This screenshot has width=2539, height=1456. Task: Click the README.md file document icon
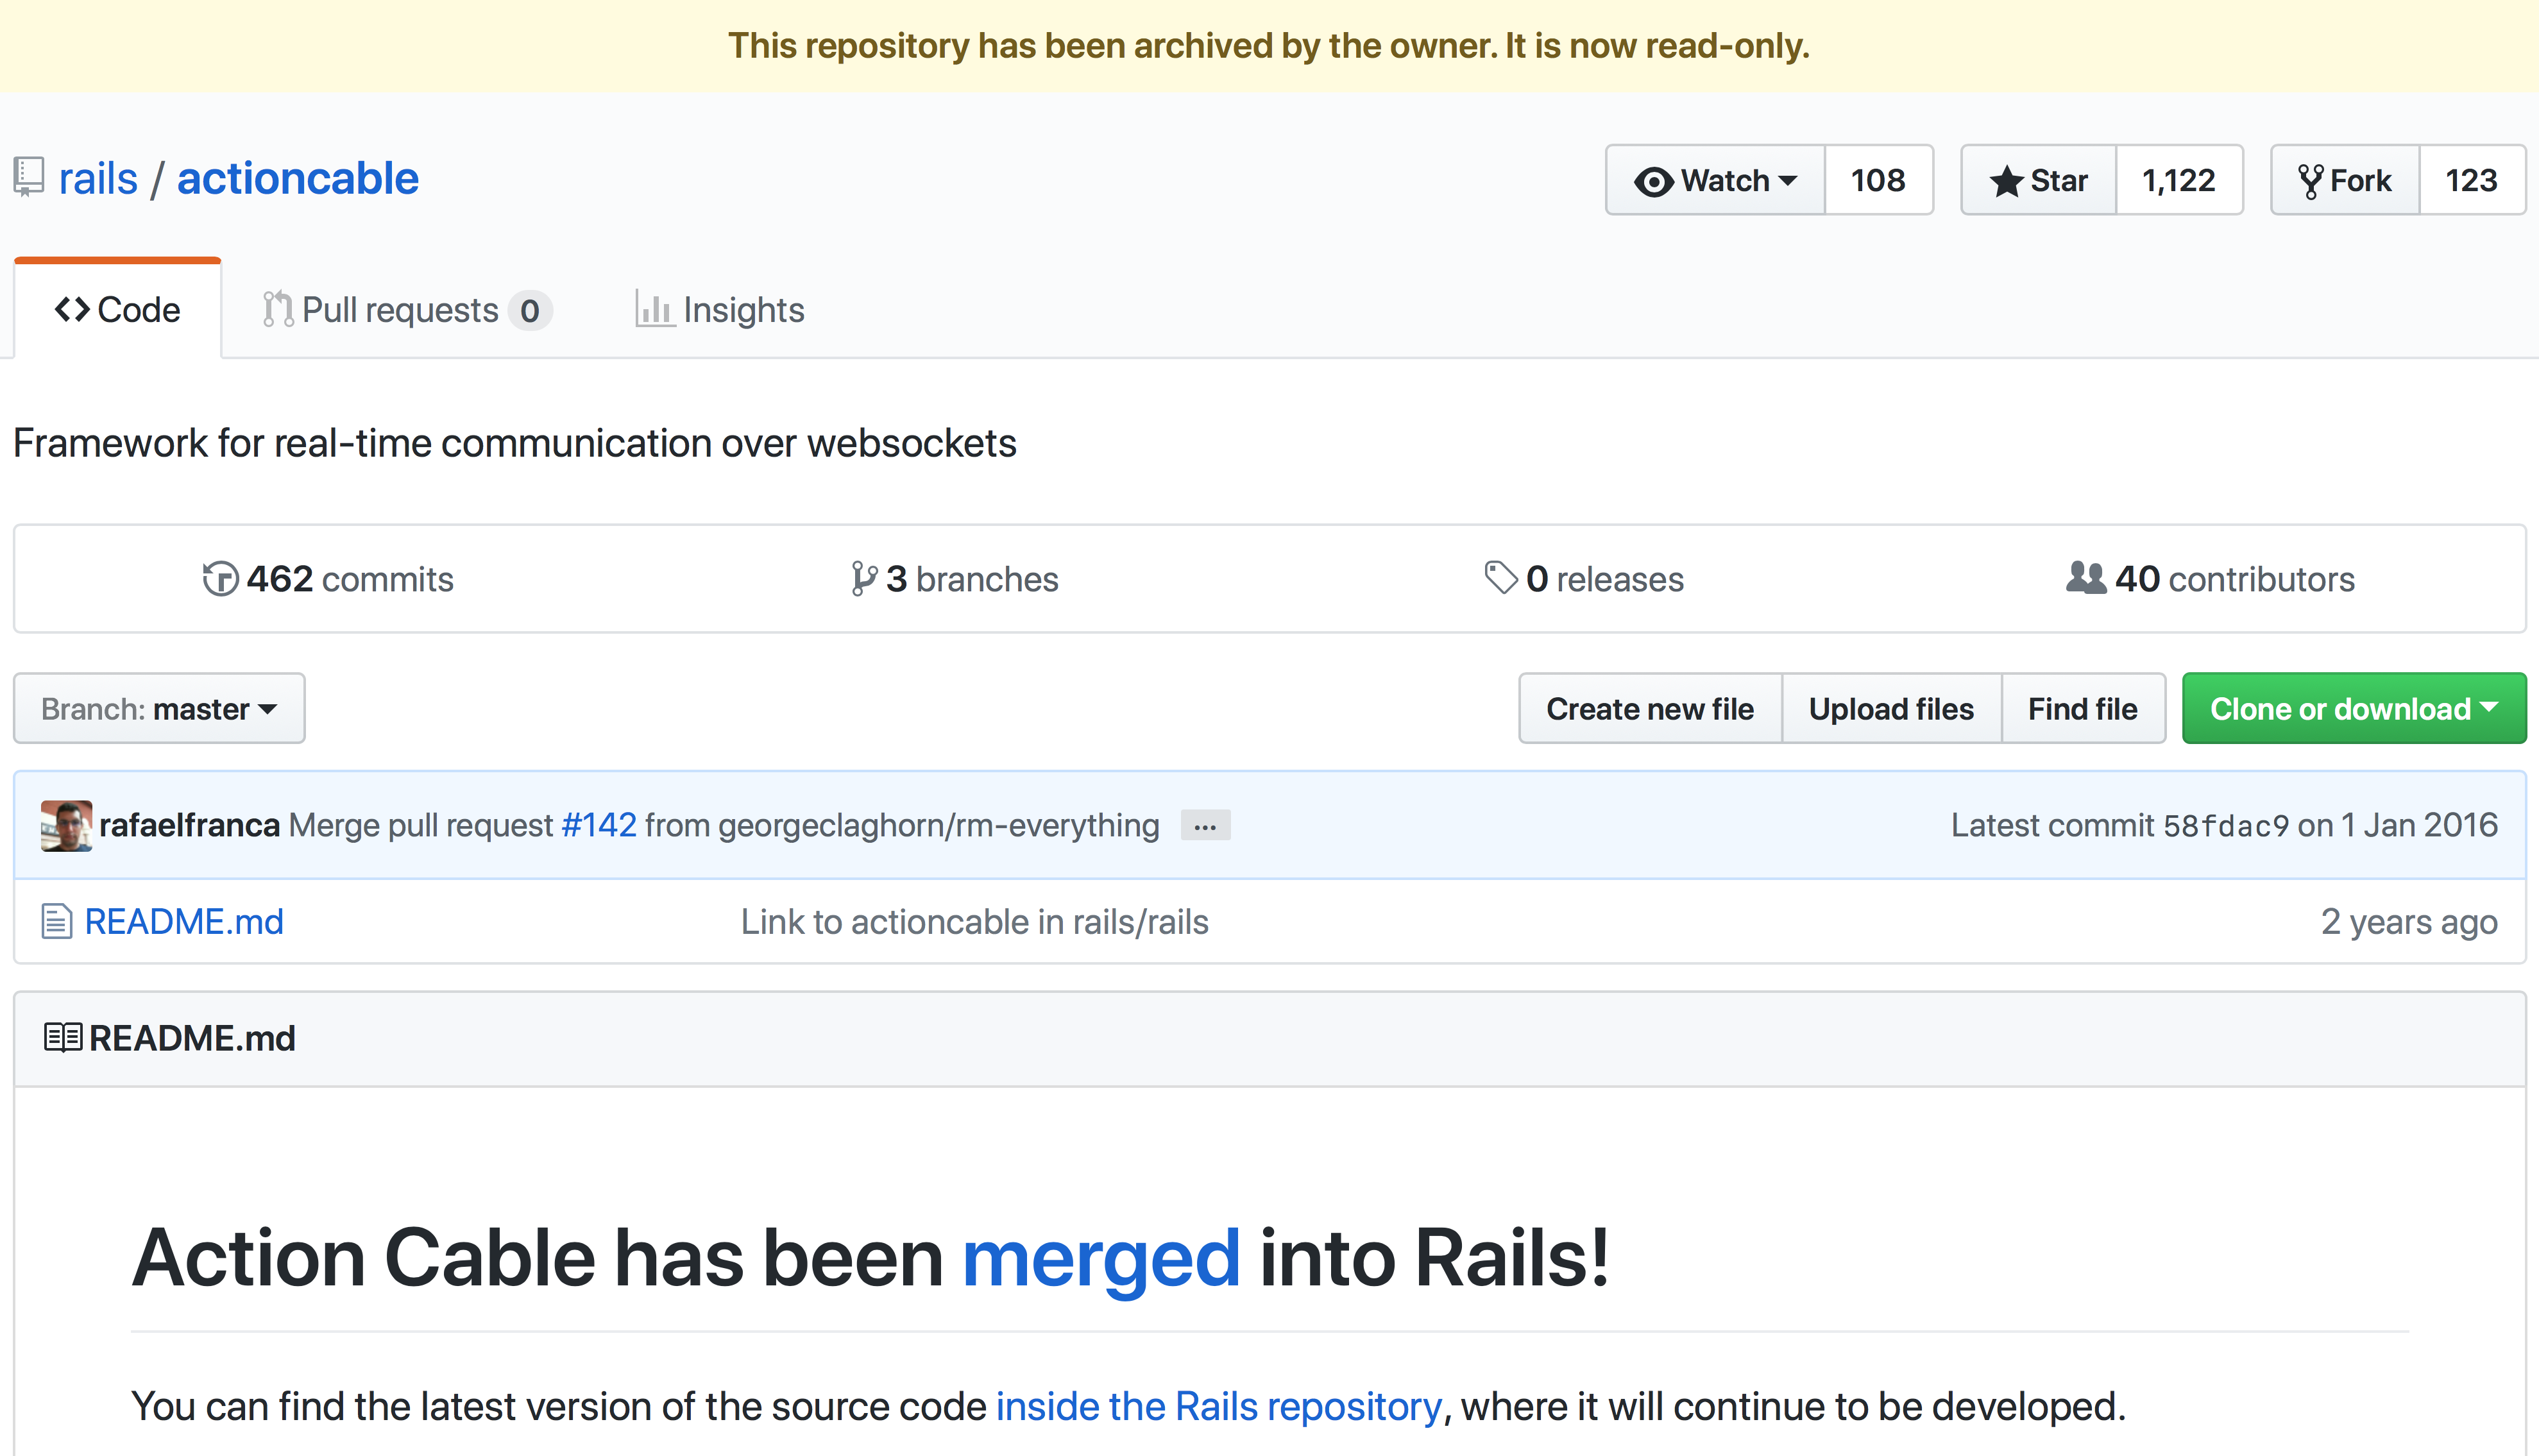click(x=56, y=921)
